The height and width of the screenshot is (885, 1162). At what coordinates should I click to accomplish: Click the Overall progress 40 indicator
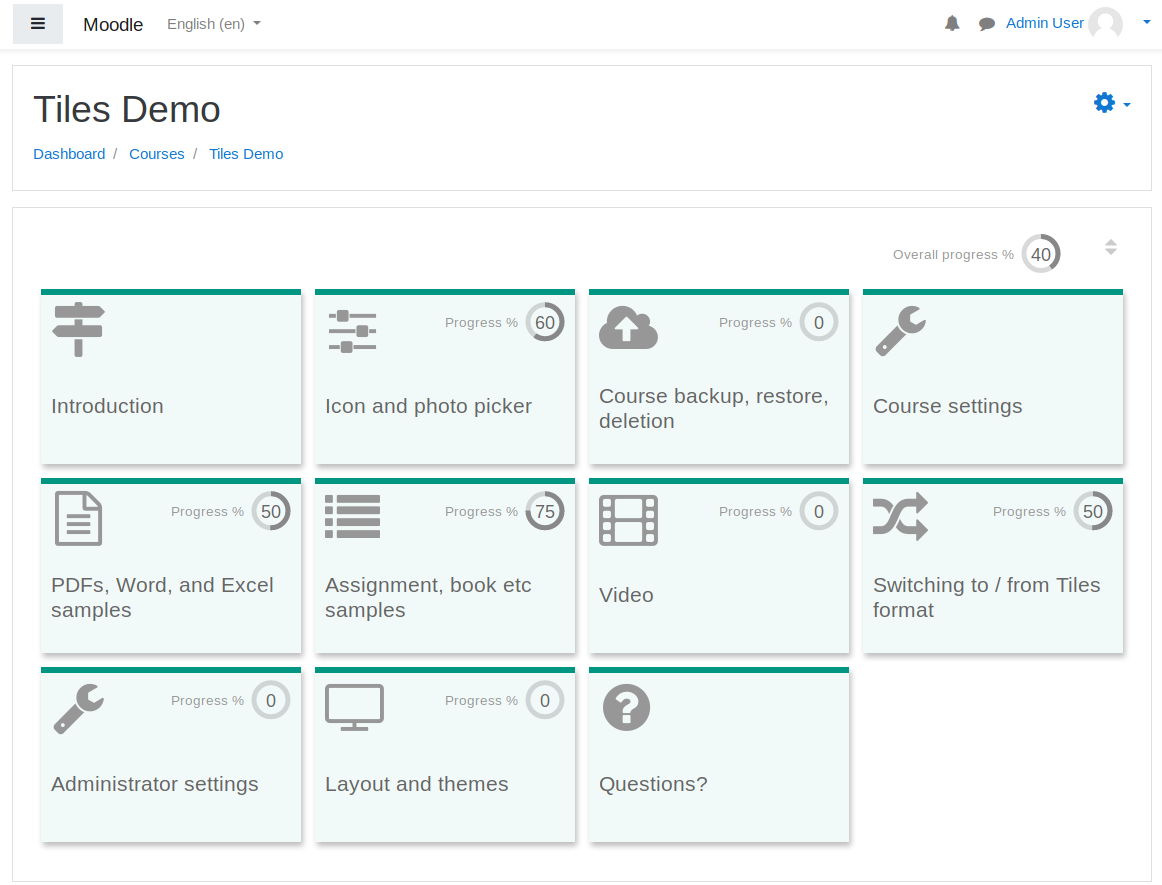coord(1040,254)
